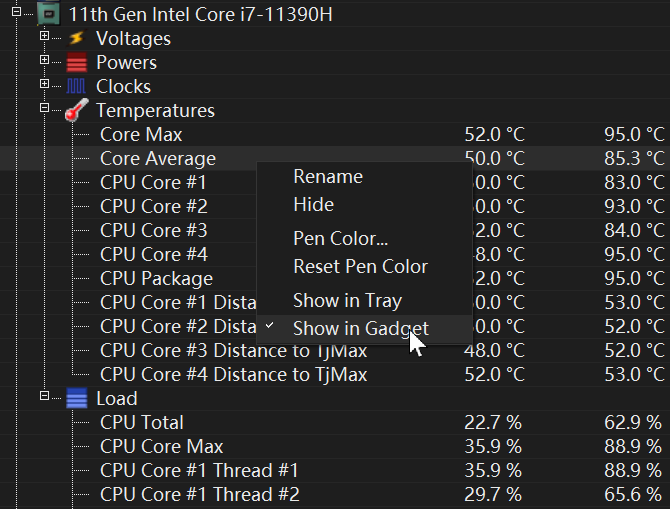Click Core Max value 52.0 °C
This screenshot has height=509, width=670.
[x=494, y=134]
